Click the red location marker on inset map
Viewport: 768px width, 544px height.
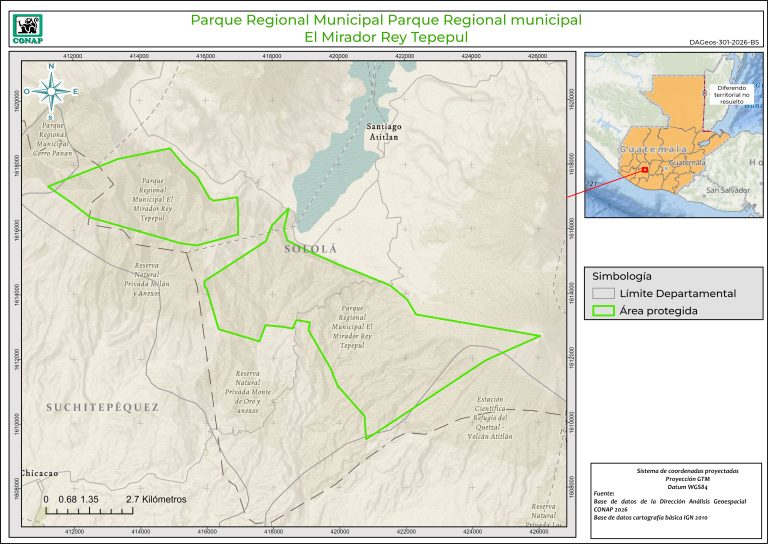point(645,169)
